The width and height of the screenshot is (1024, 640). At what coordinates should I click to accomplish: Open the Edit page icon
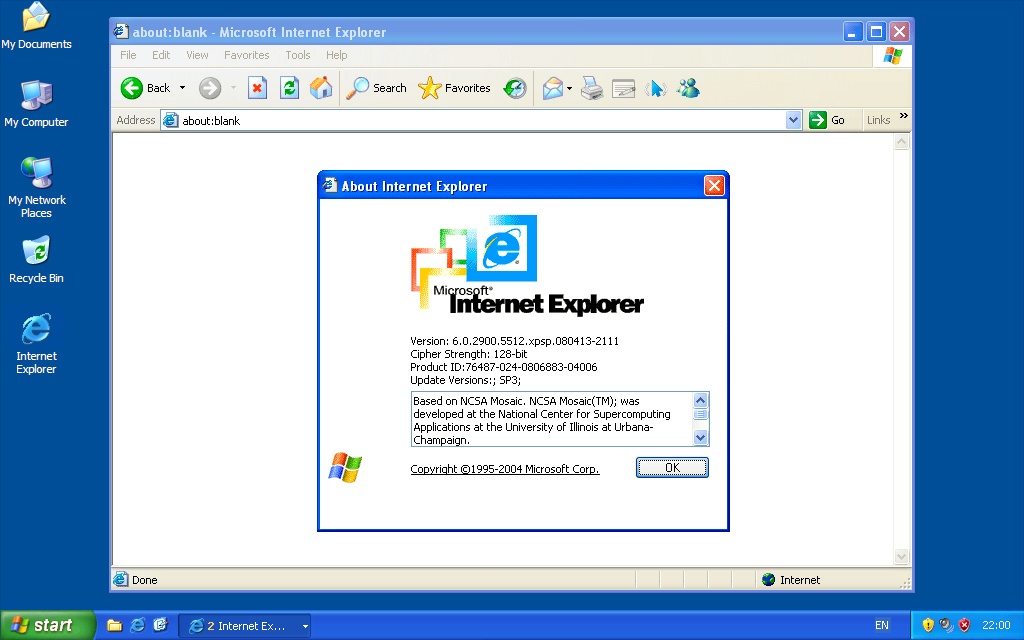click(x=623, y=88)
